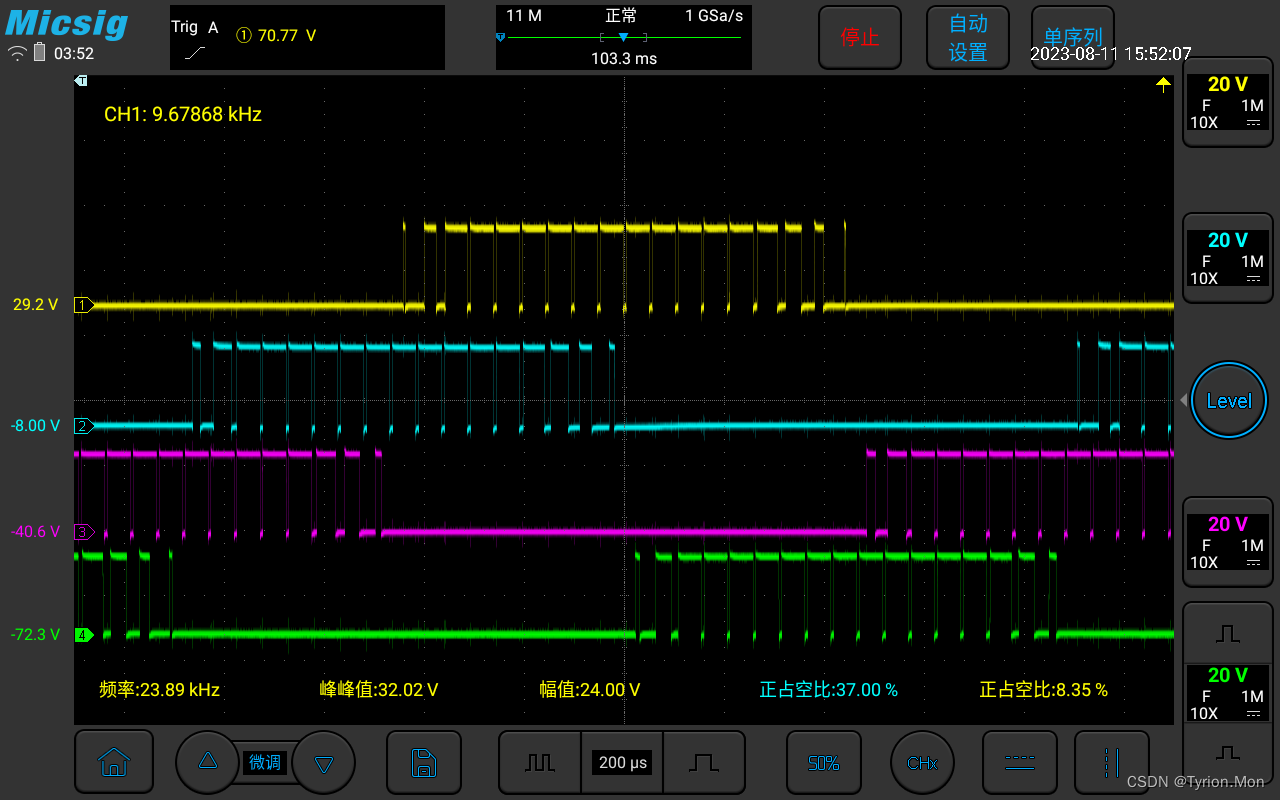This screenshot has height=800, width=1280.
Task: Adjust the round Level trigger knob
Action: [x=1229, y=400]
